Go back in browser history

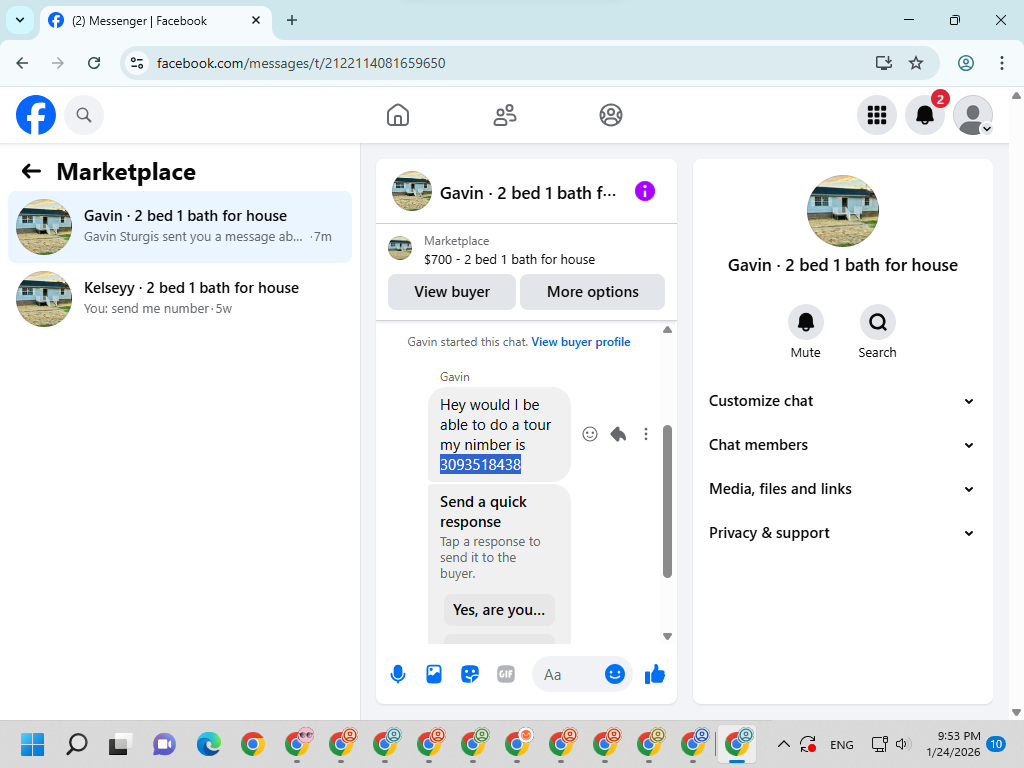pos(22,63)
